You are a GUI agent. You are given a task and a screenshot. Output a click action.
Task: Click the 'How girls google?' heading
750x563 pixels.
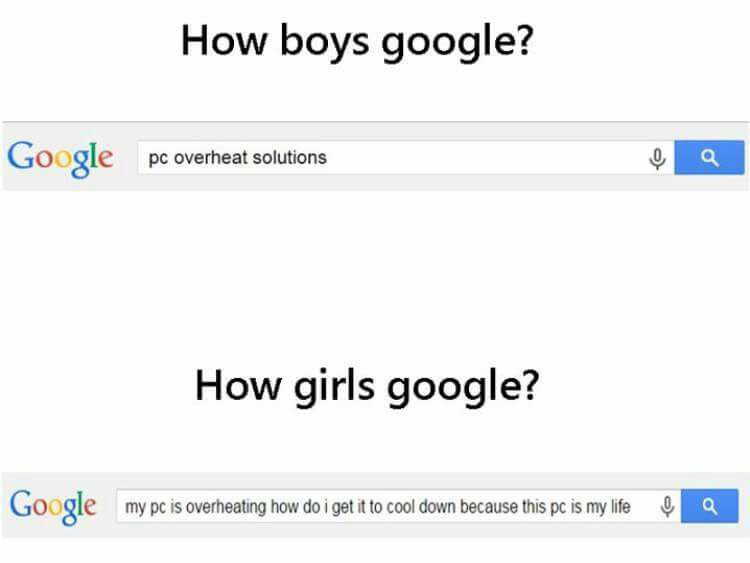point(367,386)
